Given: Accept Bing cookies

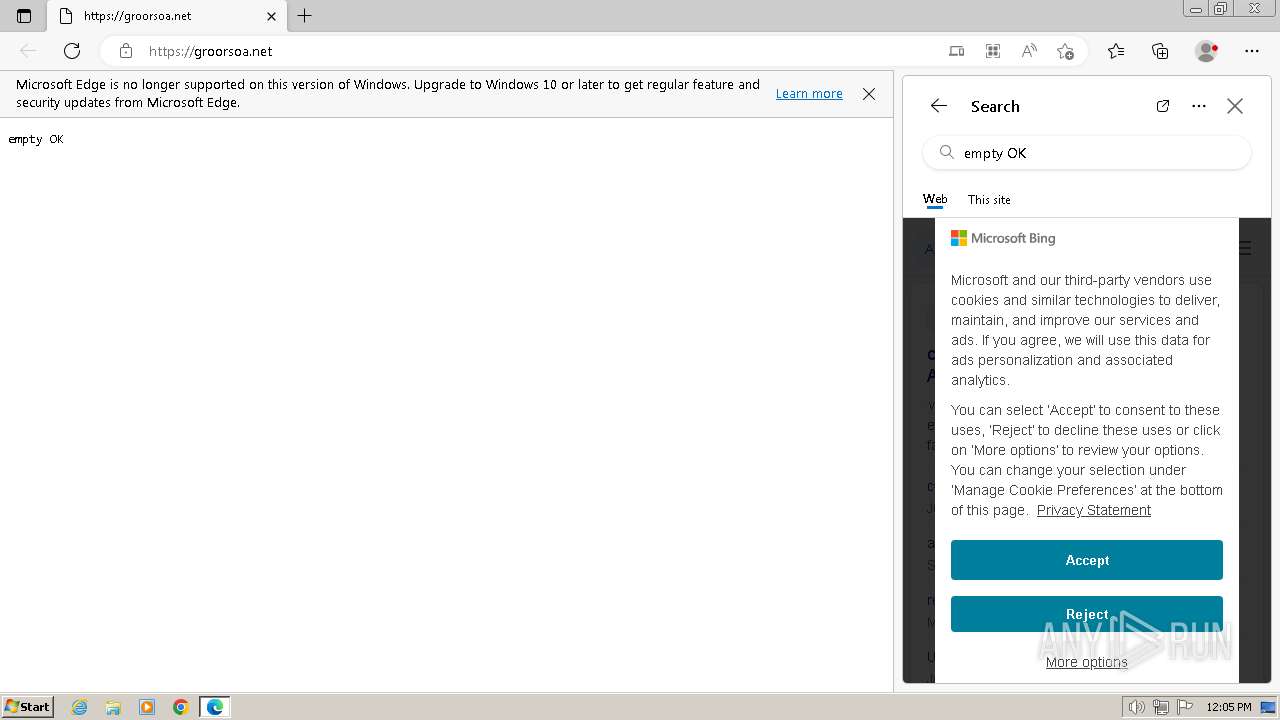Looking at the screenshot, I should (x=1087, y=560).
